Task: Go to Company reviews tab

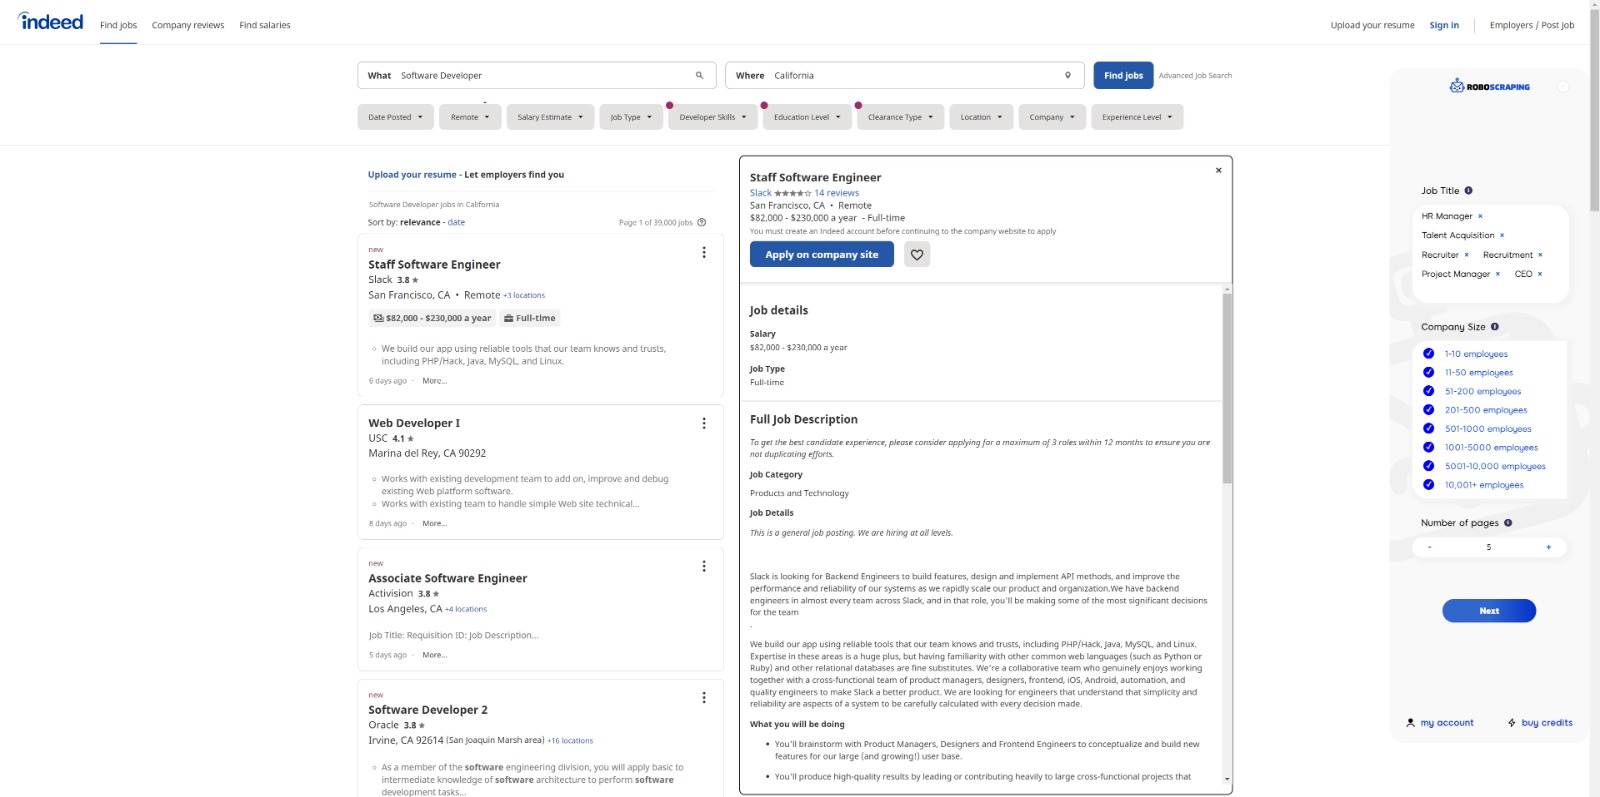Action: coord(188,25)
